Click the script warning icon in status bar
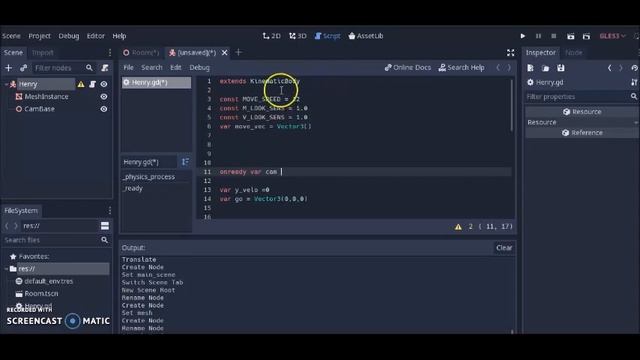 (x=458, y=227)
